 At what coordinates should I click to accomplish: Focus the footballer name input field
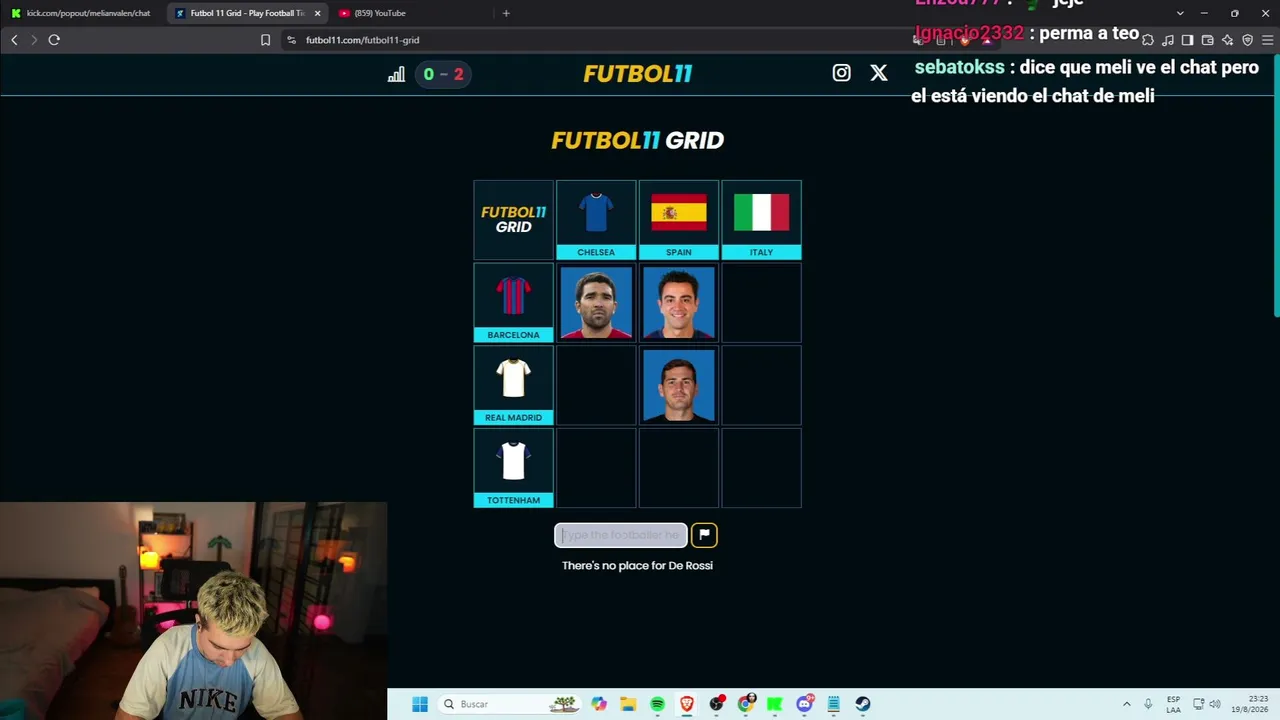click(x=621, y=535)
